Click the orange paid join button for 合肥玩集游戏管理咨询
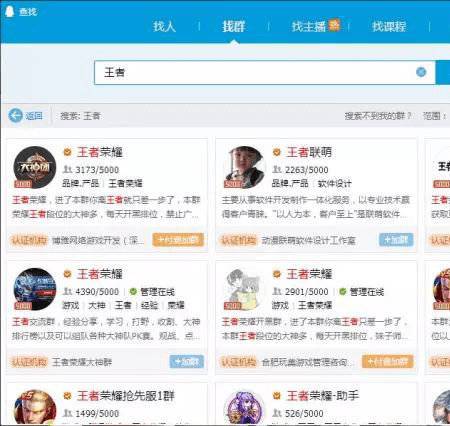This screenshot has width=450, height=426. [388, 361]
